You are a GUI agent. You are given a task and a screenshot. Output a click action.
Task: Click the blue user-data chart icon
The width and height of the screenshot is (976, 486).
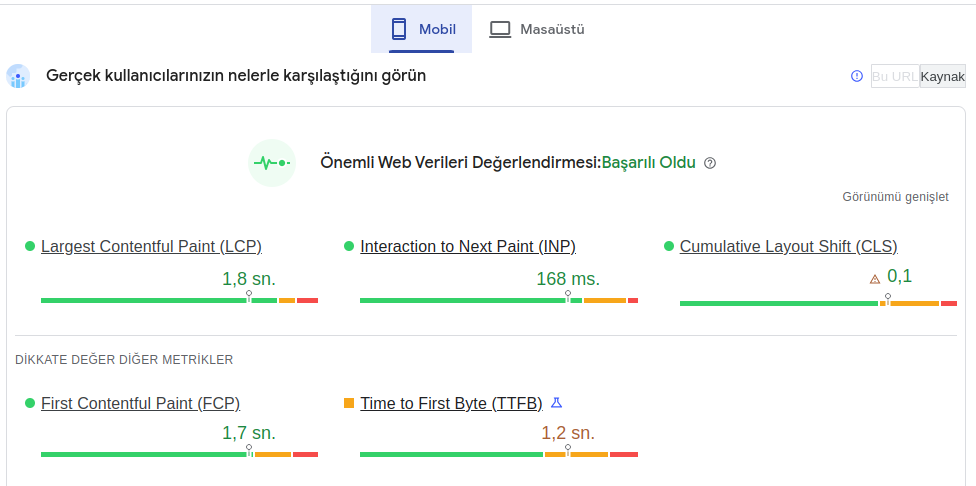coord(18,76)
